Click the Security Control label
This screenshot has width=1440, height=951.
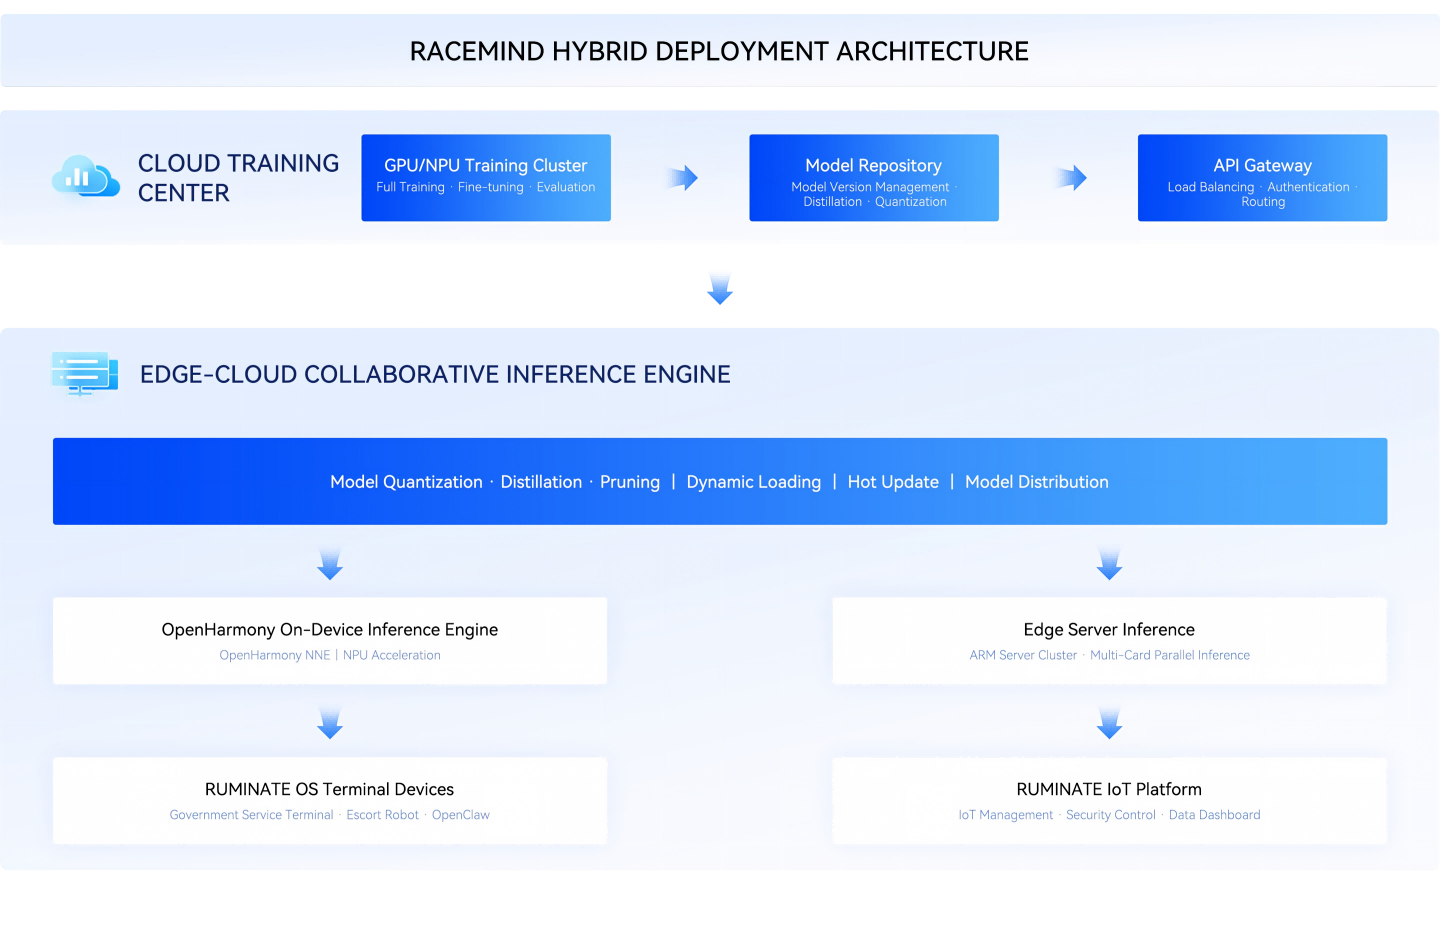click(x=1111, y=815)
